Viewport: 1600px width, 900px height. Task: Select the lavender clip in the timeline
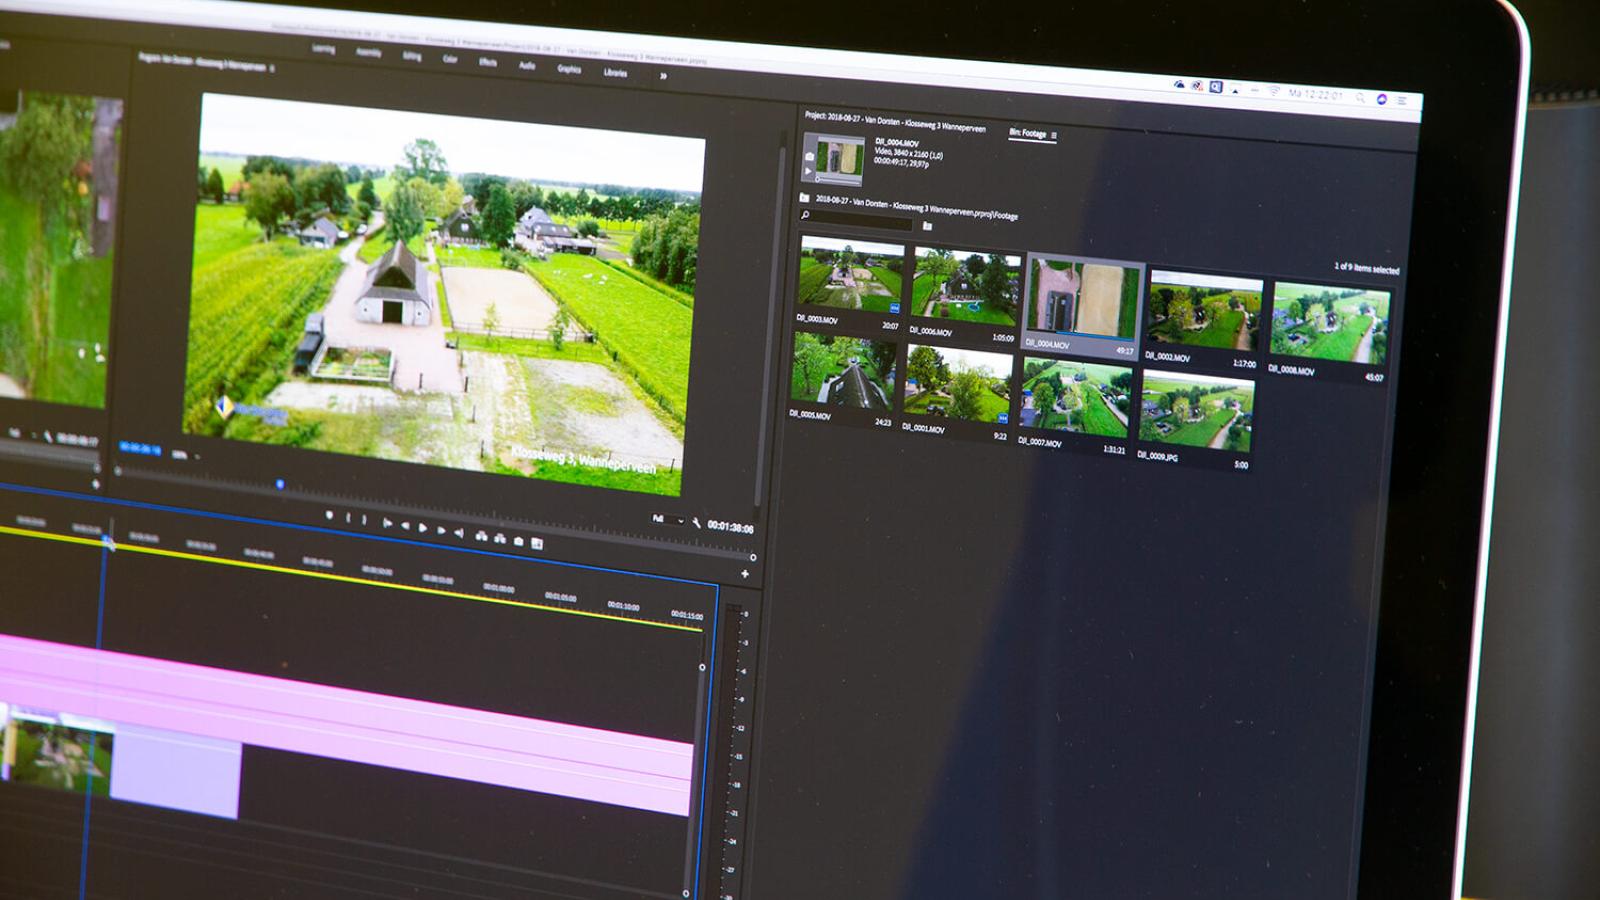(x=176, y=774)
